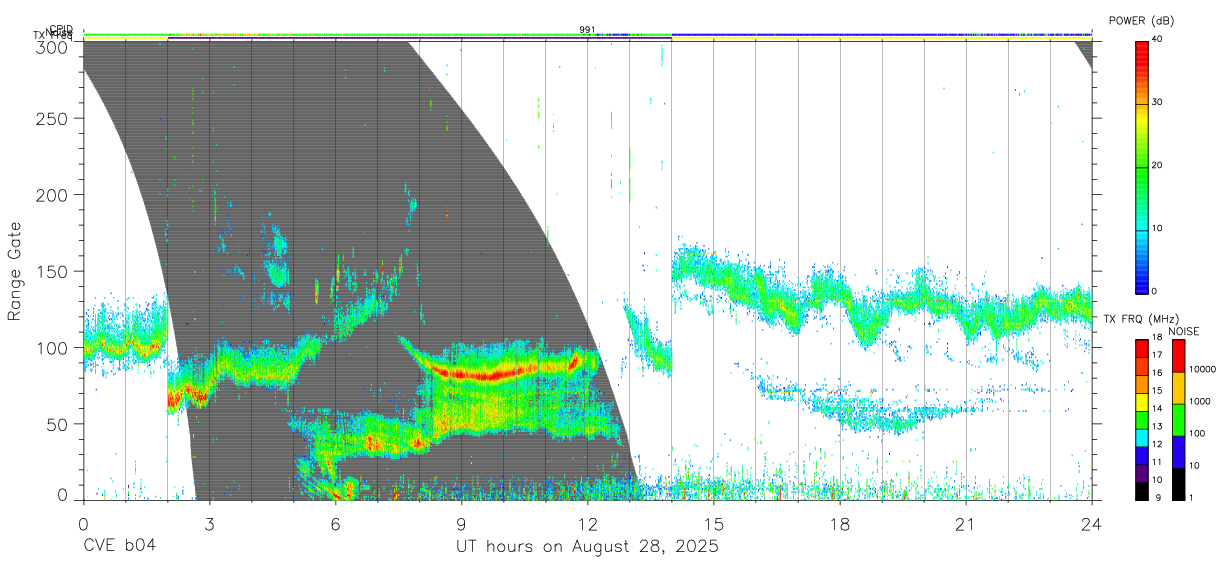Screen dimensions: 1228x567
Task: Click the NOISE legend label
Action: pos(1186,330)
